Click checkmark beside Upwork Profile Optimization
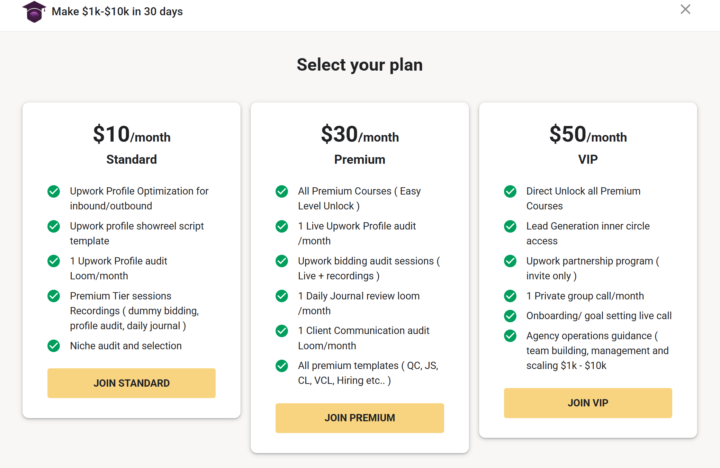720x468 pixels. (x=54, y=191)
